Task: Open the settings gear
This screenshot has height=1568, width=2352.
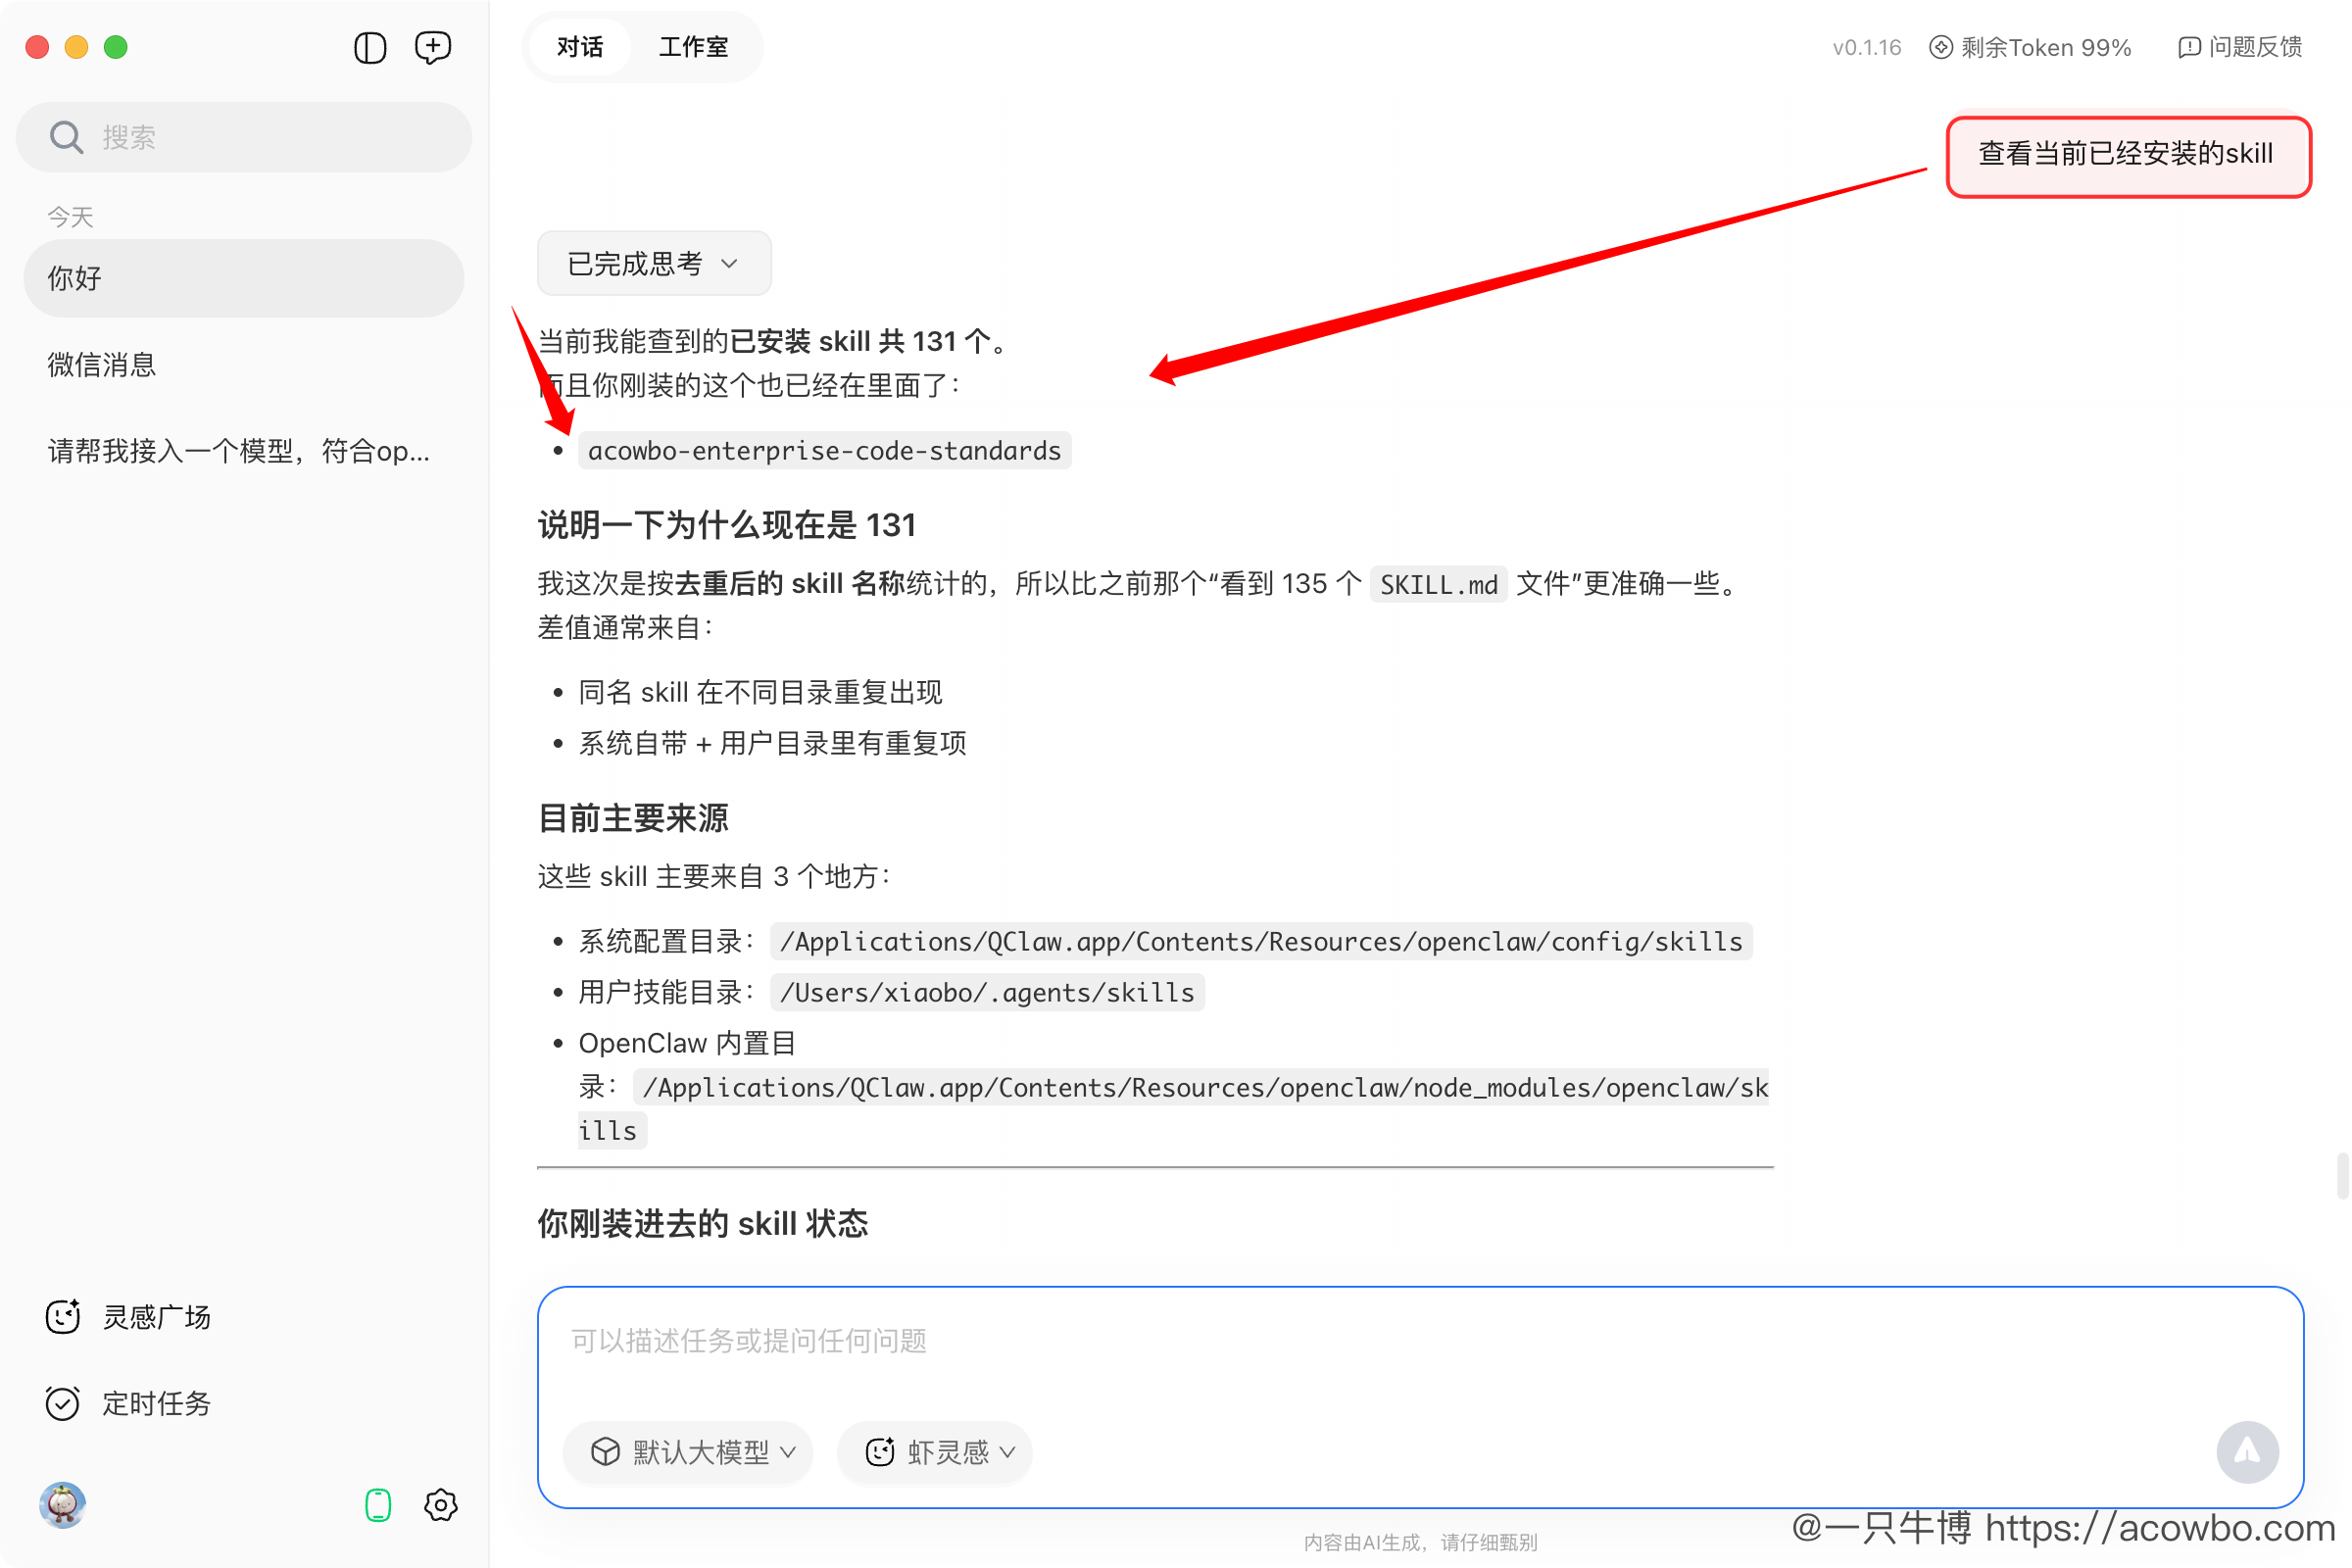Action: coord(440,1505)
